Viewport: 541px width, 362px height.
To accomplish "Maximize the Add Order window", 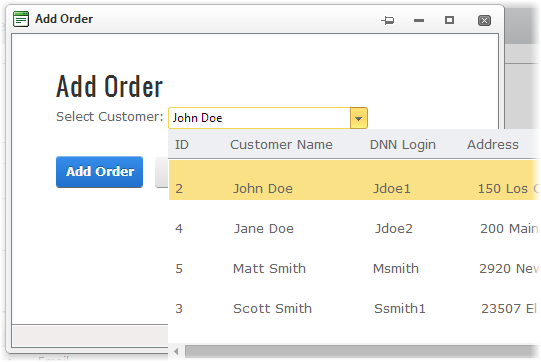I will click(x=449, y=20).
